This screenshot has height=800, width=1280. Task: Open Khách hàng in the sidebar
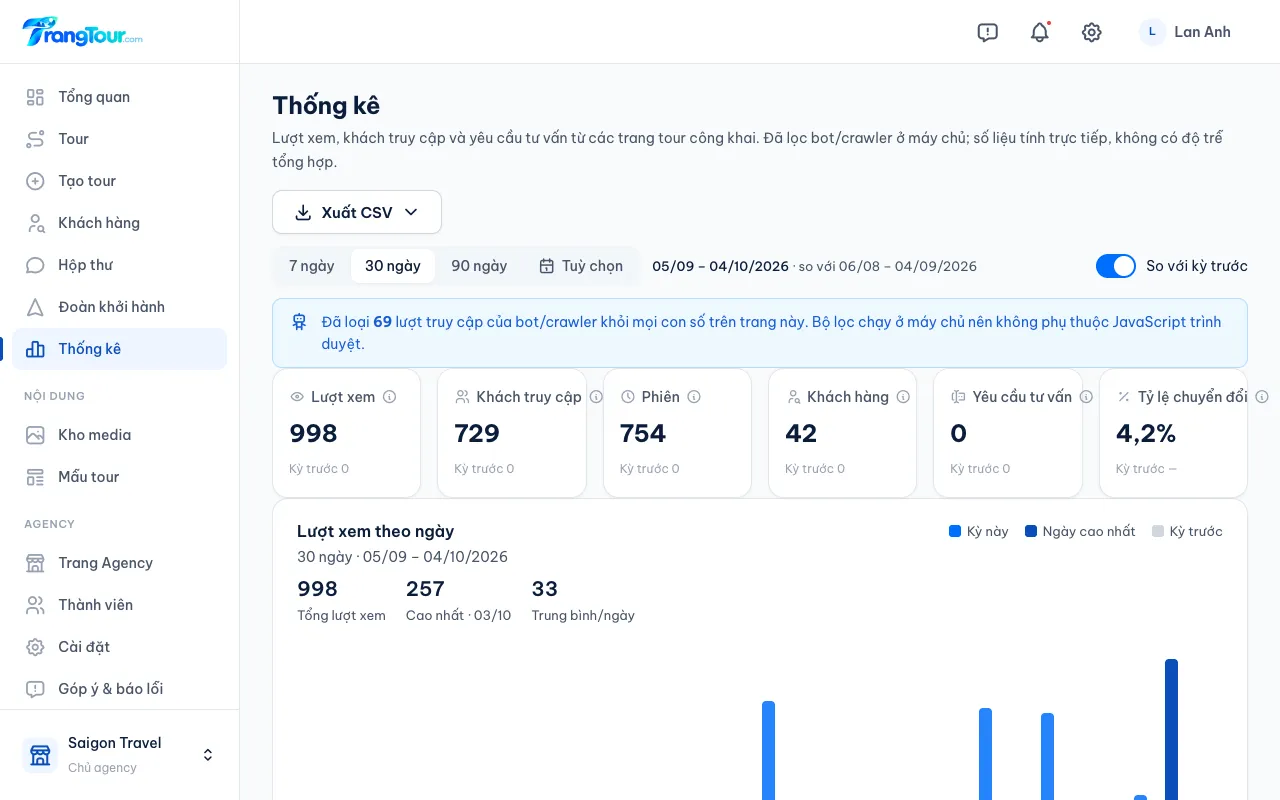coord(120,223)
